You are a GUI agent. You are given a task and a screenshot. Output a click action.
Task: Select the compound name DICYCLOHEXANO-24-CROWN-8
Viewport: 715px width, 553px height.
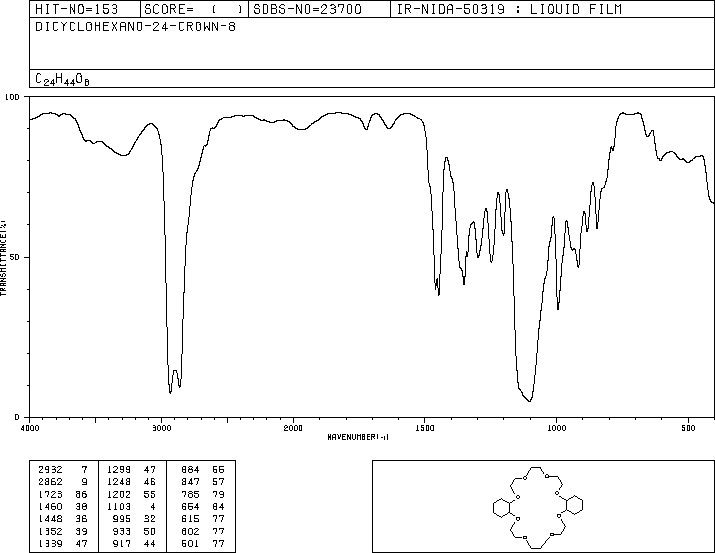click(135, 27)
